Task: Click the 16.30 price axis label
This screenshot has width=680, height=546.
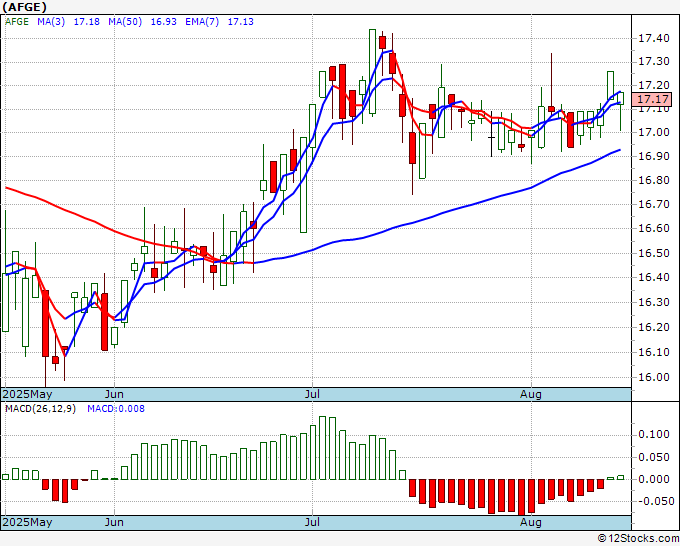Action: [x=654, y=302]
